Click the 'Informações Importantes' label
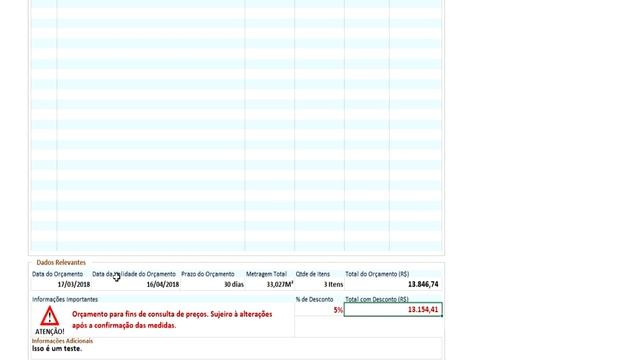Screen dimensions: 640x360 click(x=65, y=299)
